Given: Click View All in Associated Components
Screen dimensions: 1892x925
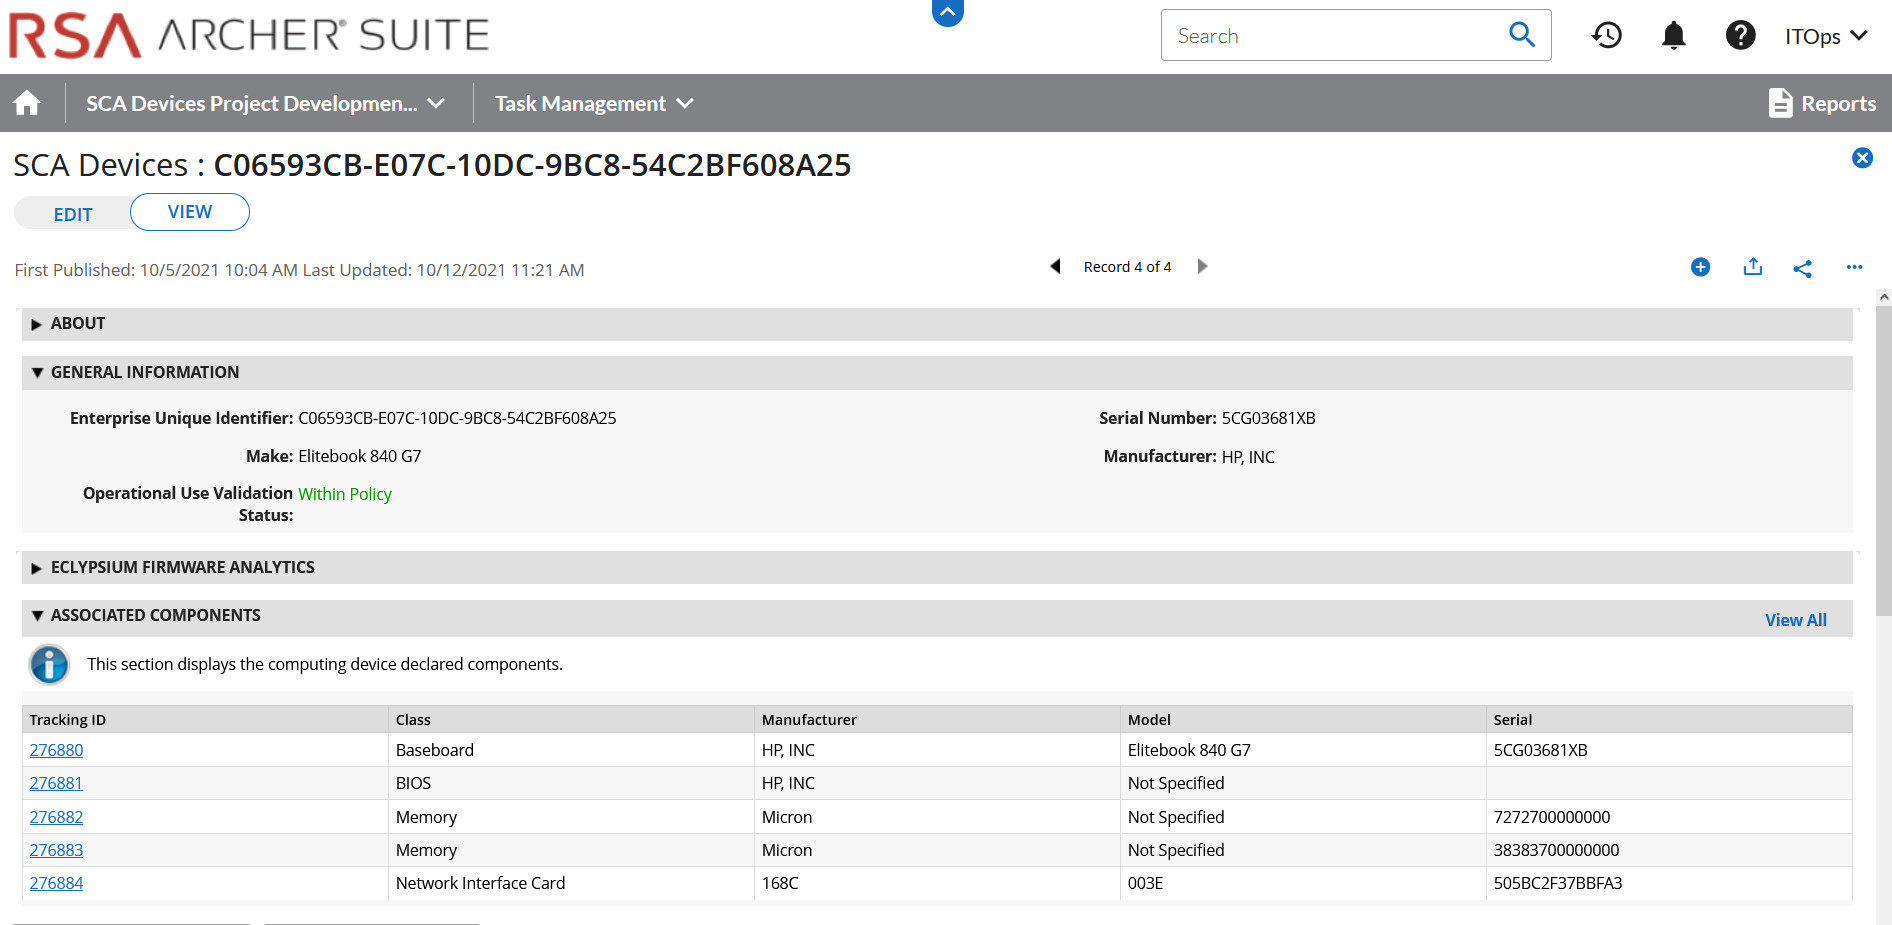Looking at the screenshot, I should 1795,620.
